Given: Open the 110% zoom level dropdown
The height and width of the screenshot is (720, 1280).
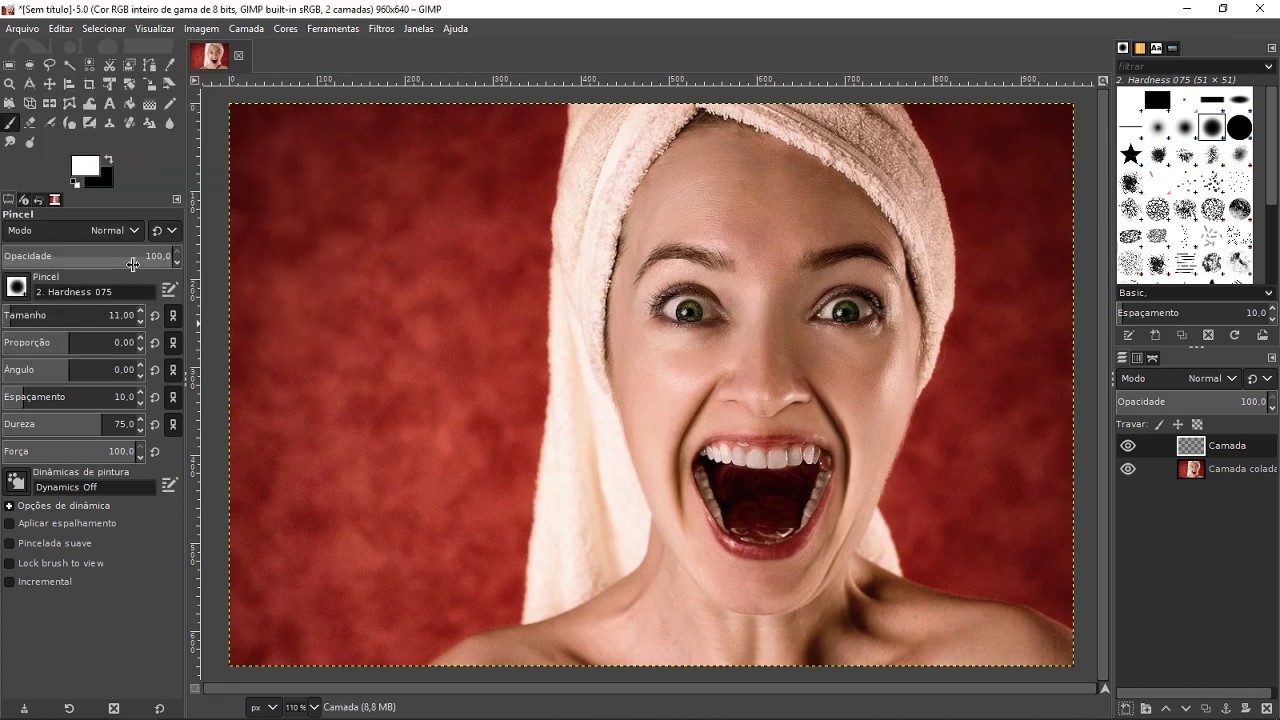Looking at the screenshot, I should tap(302, 707).
